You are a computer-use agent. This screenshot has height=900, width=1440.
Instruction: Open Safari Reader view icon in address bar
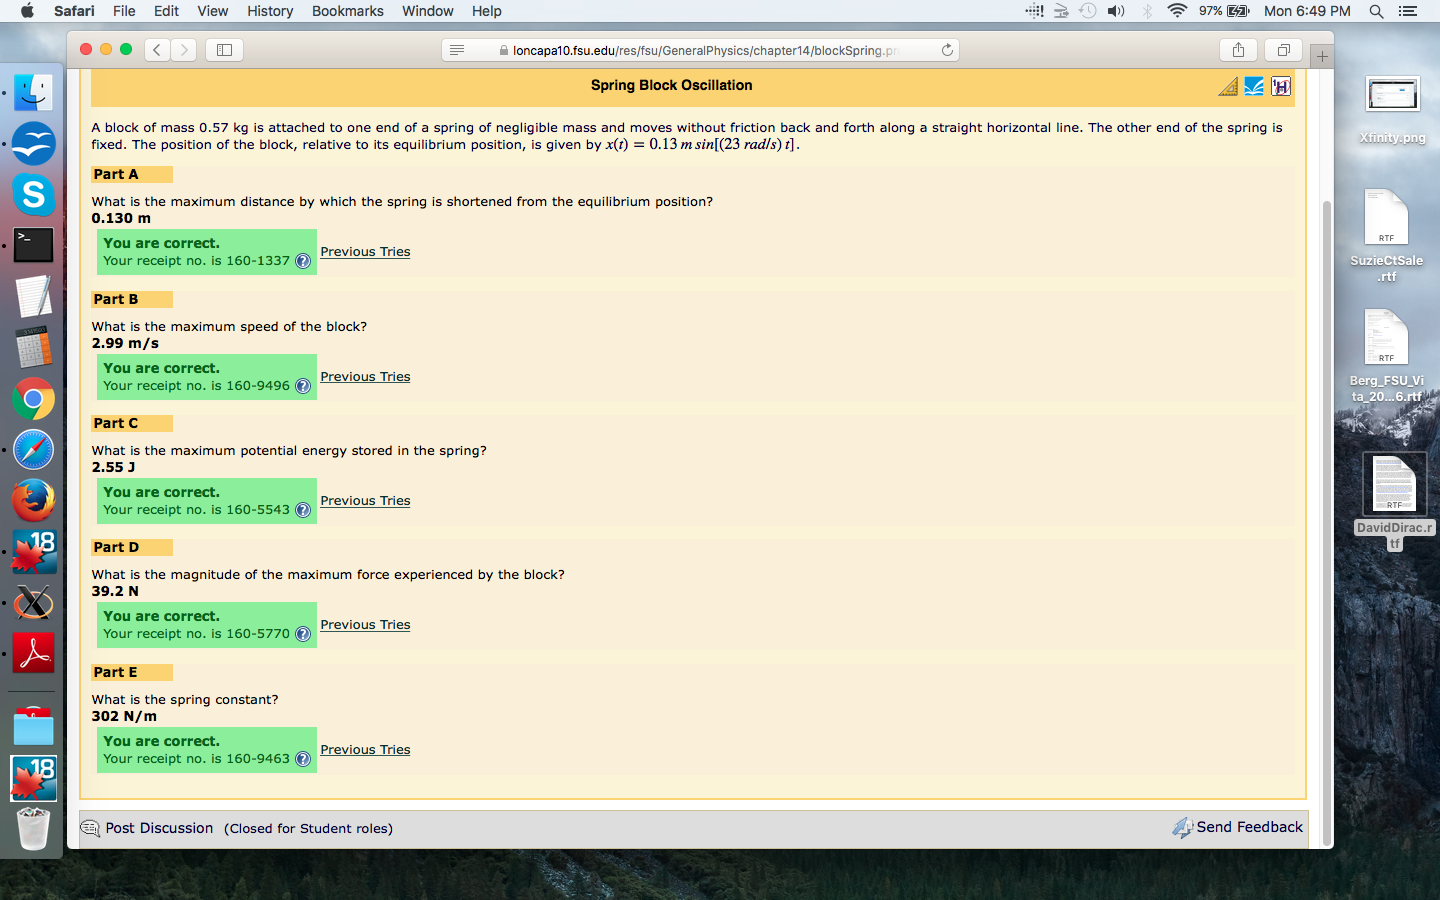click(457, 50)
